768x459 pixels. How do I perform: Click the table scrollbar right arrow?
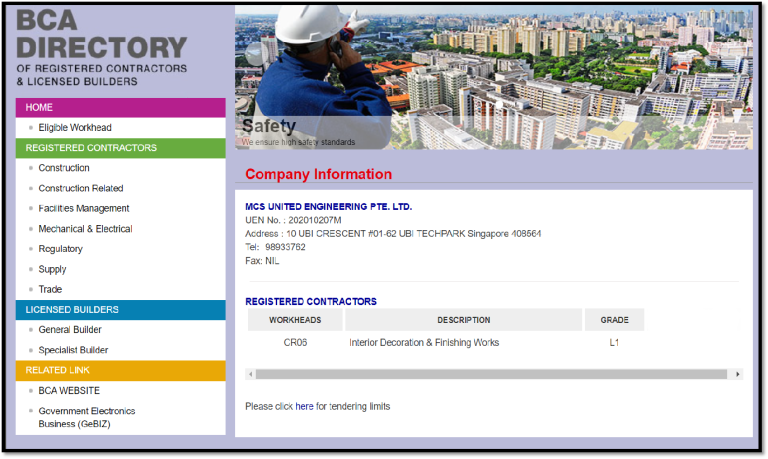click(738, 374)
